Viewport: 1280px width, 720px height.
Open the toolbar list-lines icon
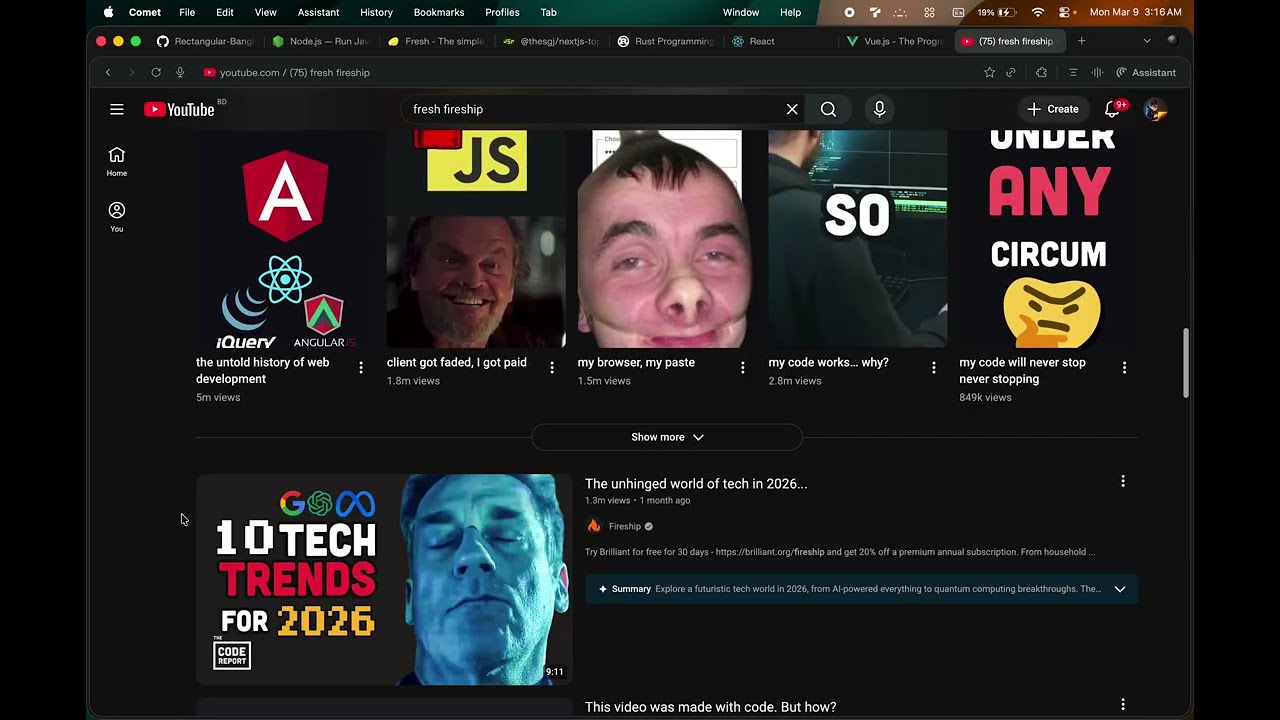[1073, 72]
